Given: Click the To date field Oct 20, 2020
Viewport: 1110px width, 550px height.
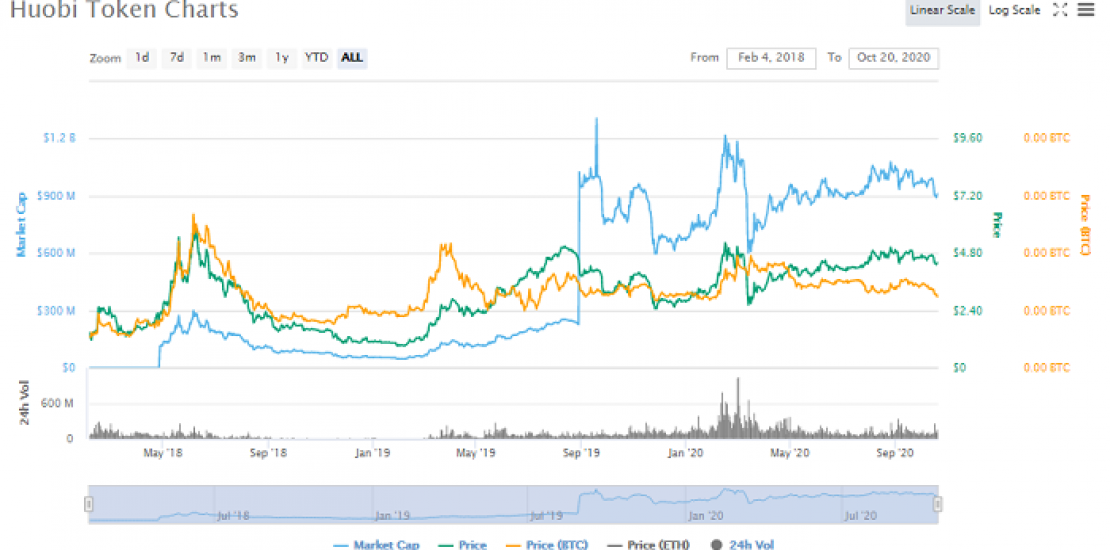Looking at the screenshot, I should [893, 58].
